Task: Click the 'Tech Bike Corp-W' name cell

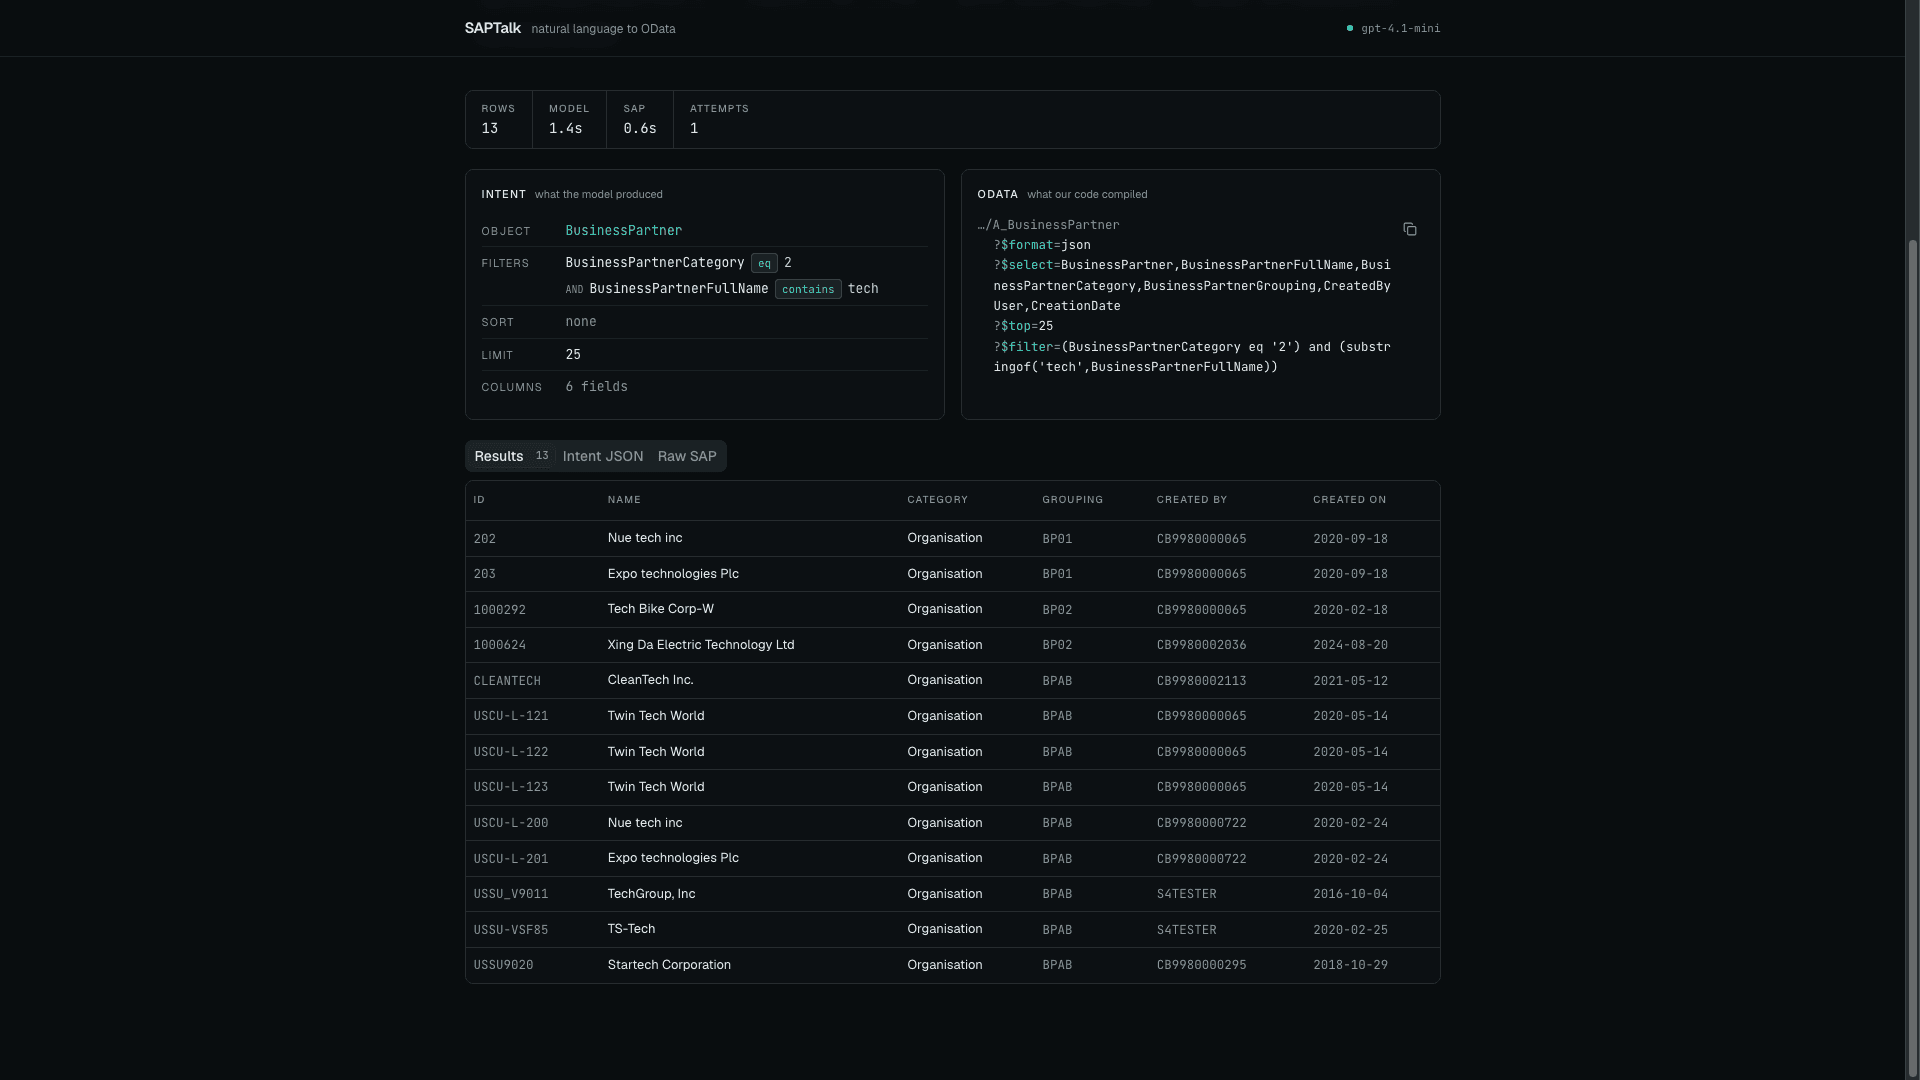Action: pos(660,609)
